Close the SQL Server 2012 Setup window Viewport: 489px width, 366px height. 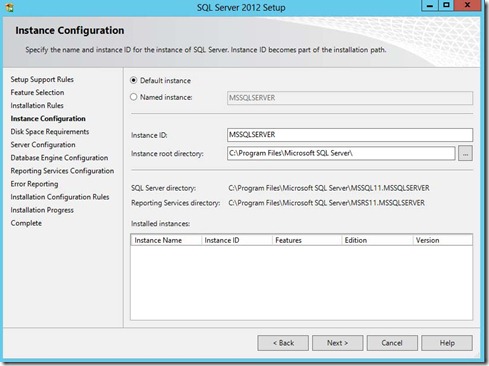(x=467, y=5)
